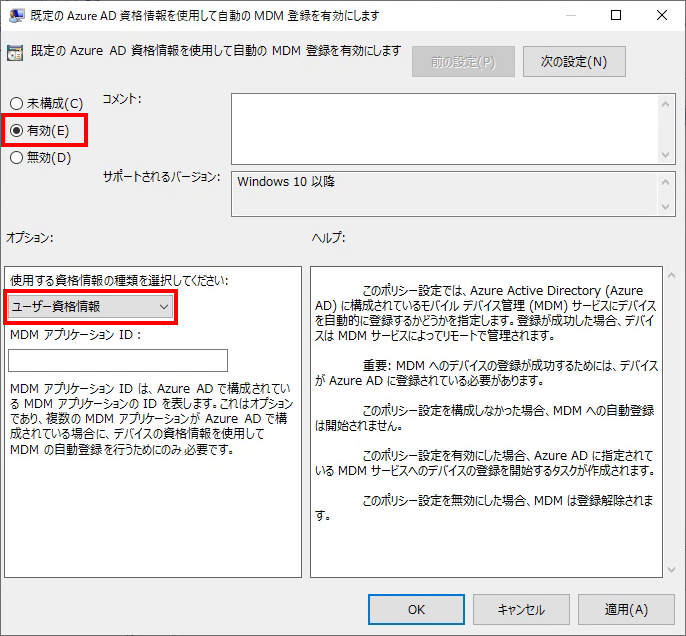
Task: Click the title bar application icon
Action: [x=17, y=15]
